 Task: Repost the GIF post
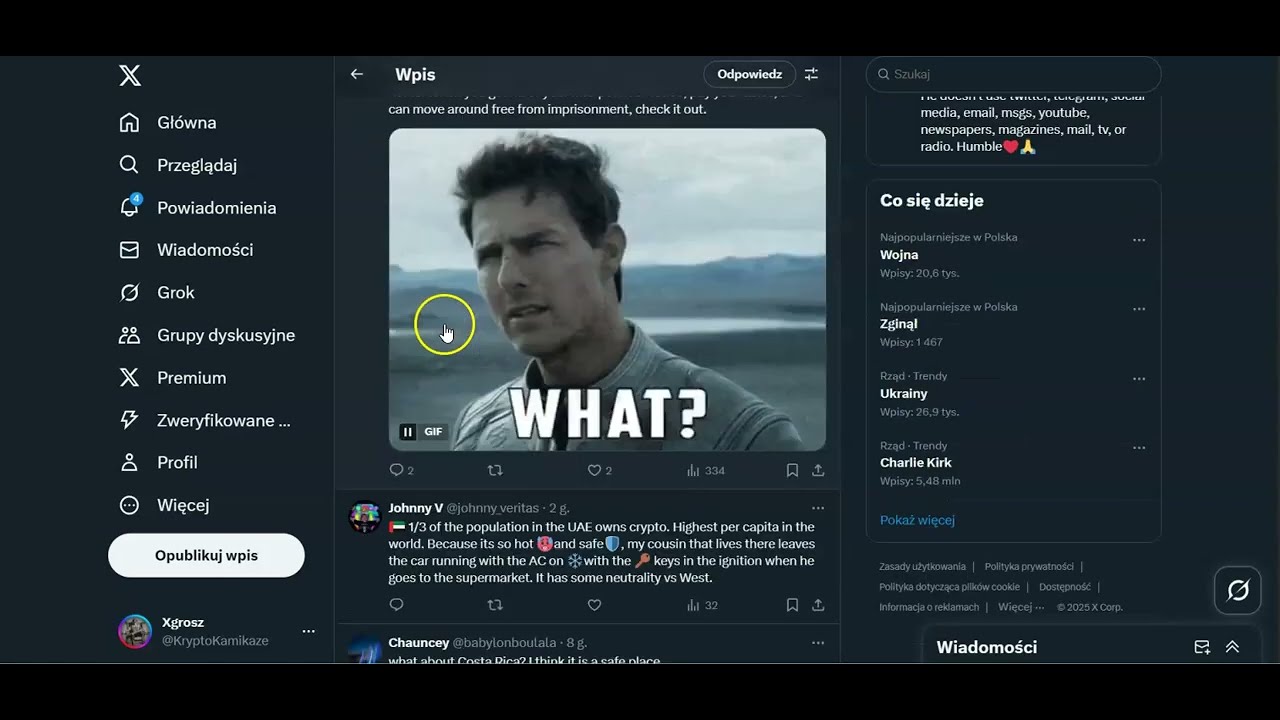point(495,470)
